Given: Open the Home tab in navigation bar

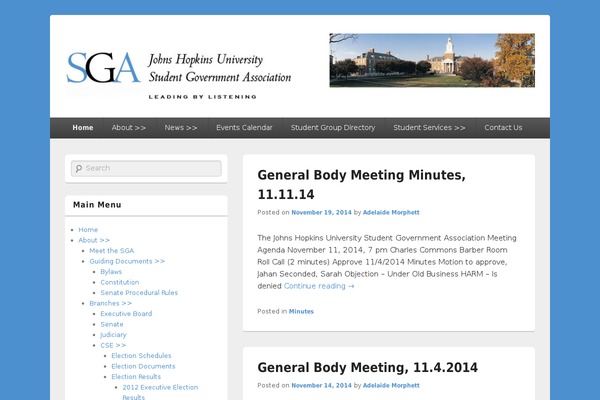Looking at the screenshot, I should point(83,127).
